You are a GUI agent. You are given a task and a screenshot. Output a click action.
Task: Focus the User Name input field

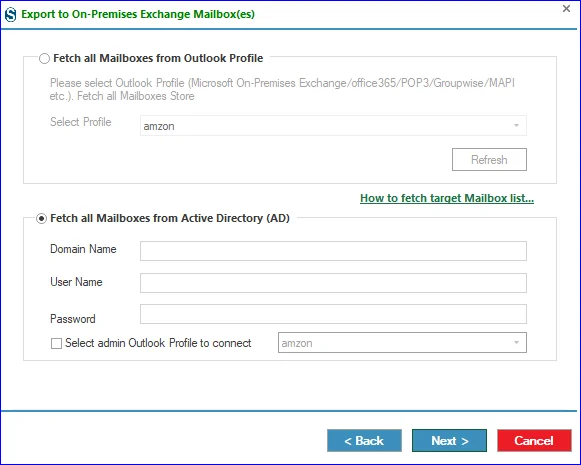tap(333, 283)
